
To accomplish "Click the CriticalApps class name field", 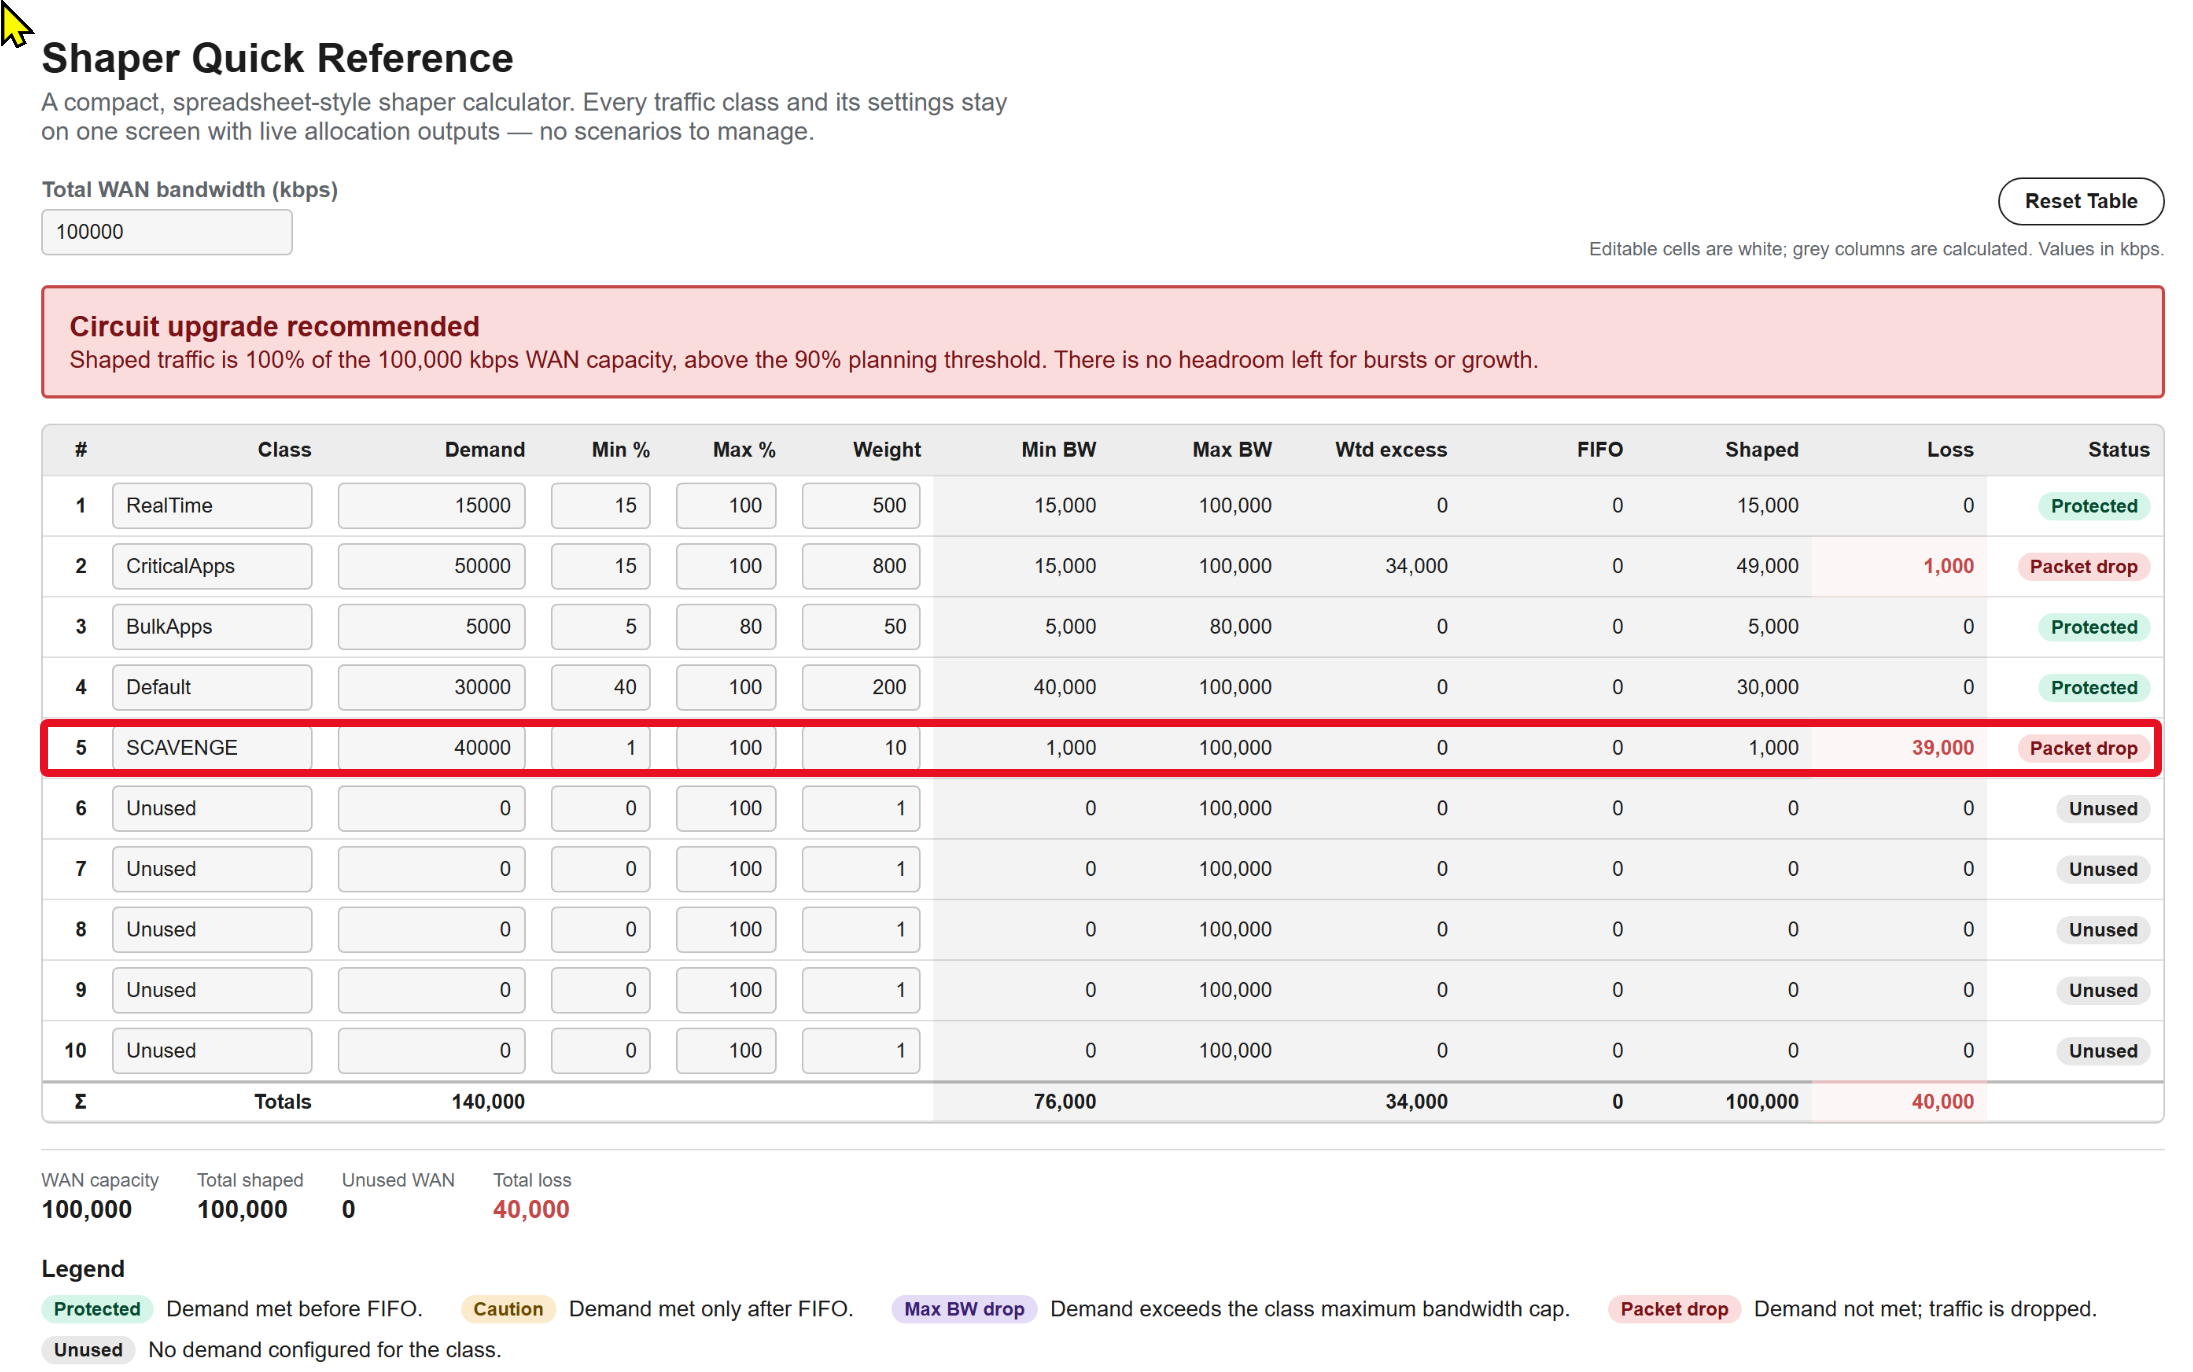I will [212, 566].
